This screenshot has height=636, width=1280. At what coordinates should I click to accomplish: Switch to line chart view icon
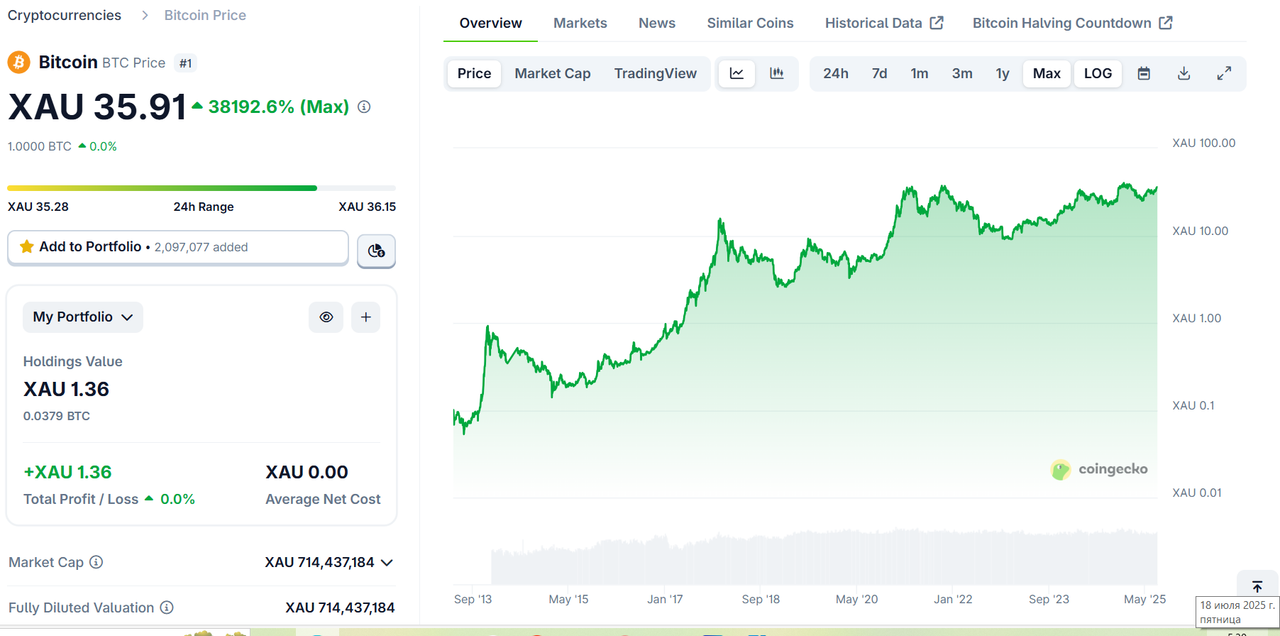click(737, 73)
